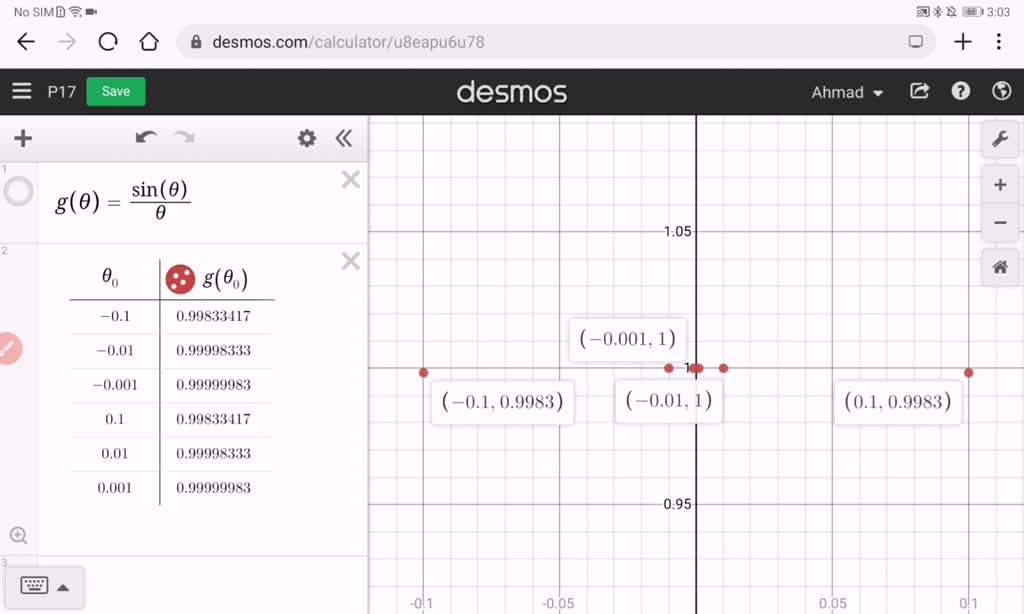
Task: Undo the last action
Action: [x=146, y=137]
